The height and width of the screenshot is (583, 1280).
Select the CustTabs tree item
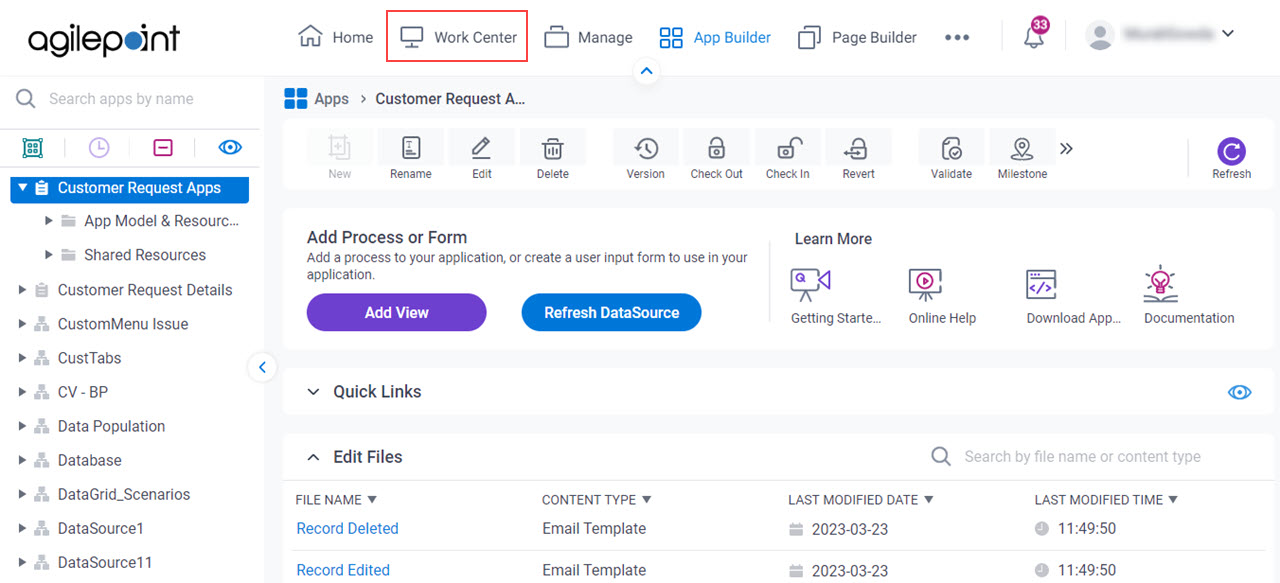89,357
